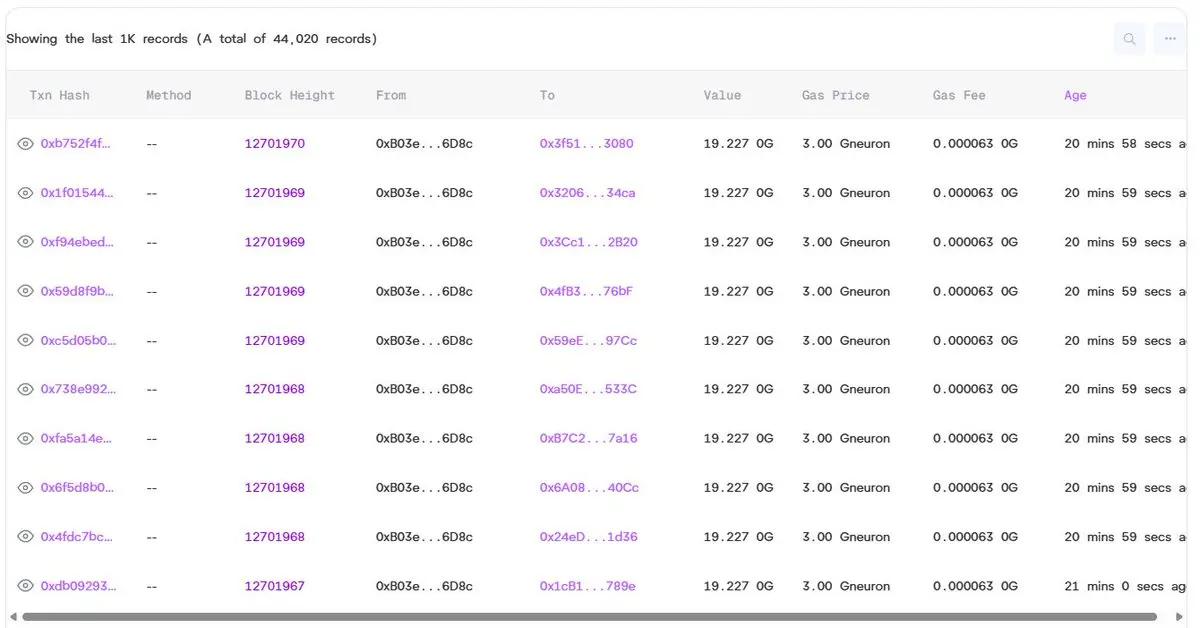The width and height of the screenshot is (1200, 628).
Task: Open recipient address 0x1cB1...789e
Action: coord(587,586)
